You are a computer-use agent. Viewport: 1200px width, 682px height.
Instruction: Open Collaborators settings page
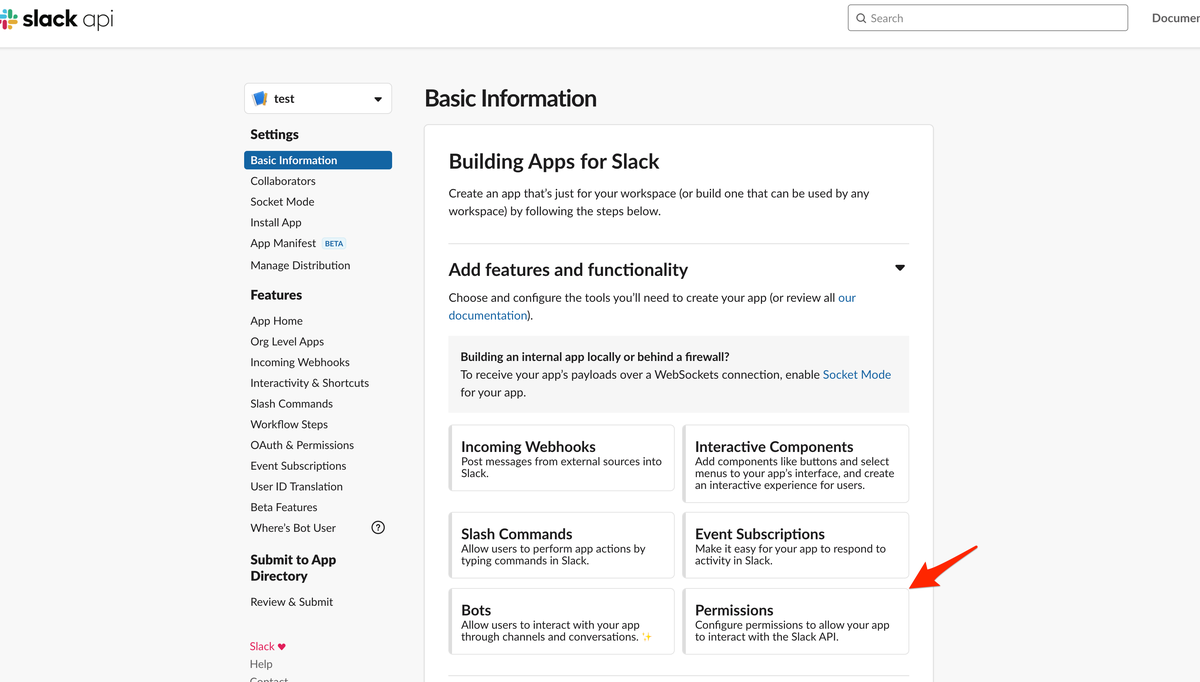click(x=283, y=181)
